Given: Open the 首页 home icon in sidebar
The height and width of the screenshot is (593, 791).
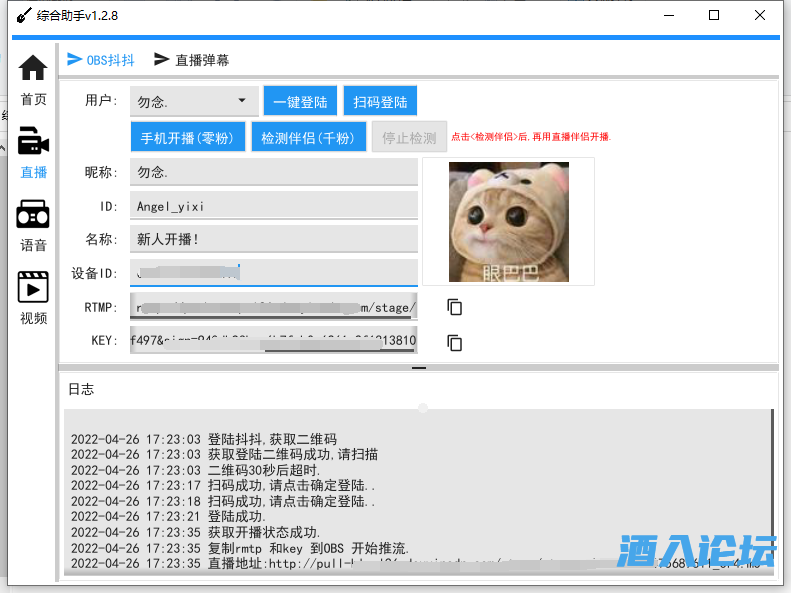Looking at the screenshot, I should pos(33,69).
